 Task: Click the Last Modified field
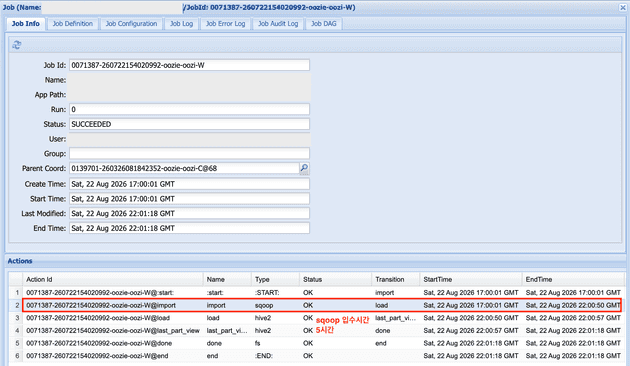189,213
